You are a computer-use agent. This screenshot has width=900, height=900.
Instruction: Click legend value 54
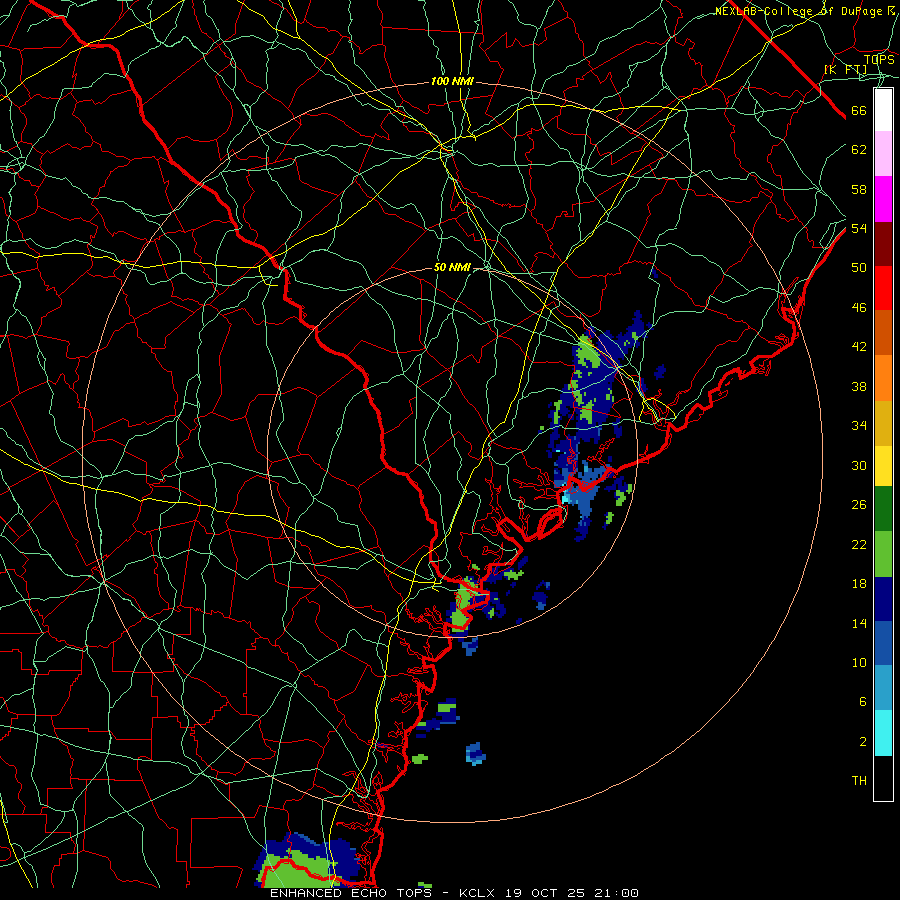point(859,228)
